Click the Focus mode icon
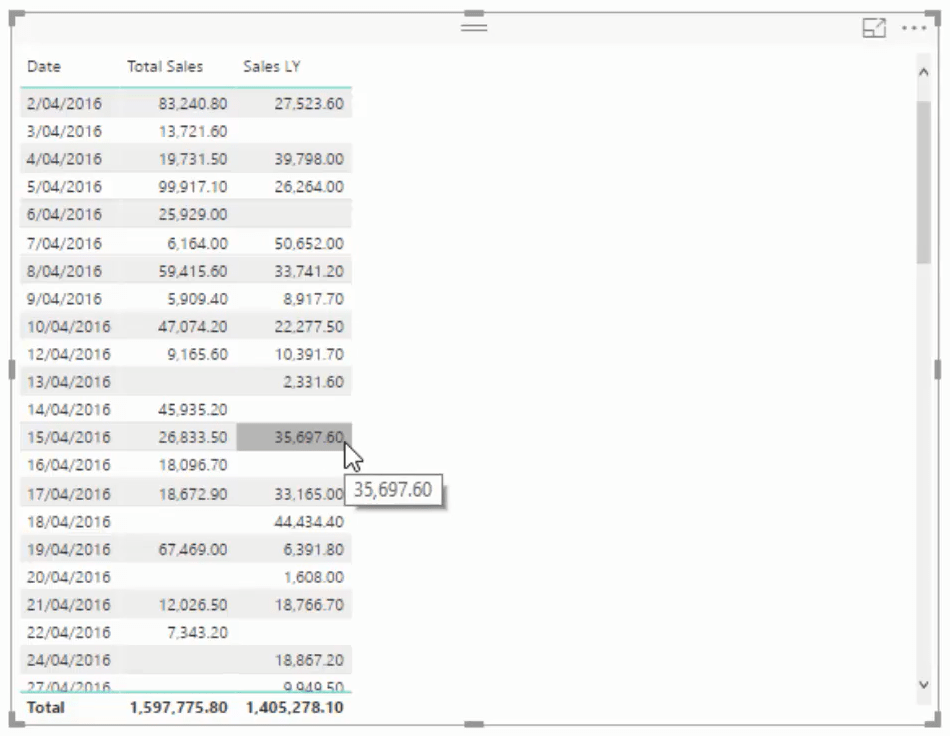The height and width of the screenshot is (736, 950). point(874,28)
